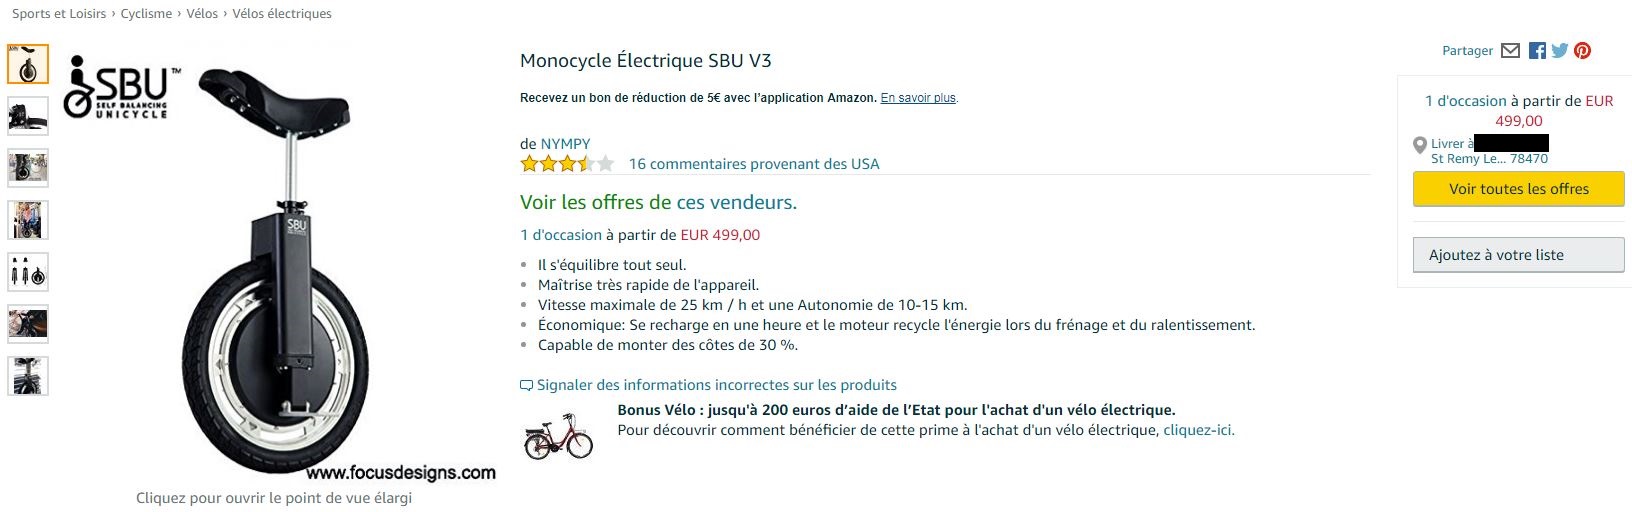Viewport: 1632px width, 512px height.
Task: Select the second product thumbnail
Action: point(28,116)
